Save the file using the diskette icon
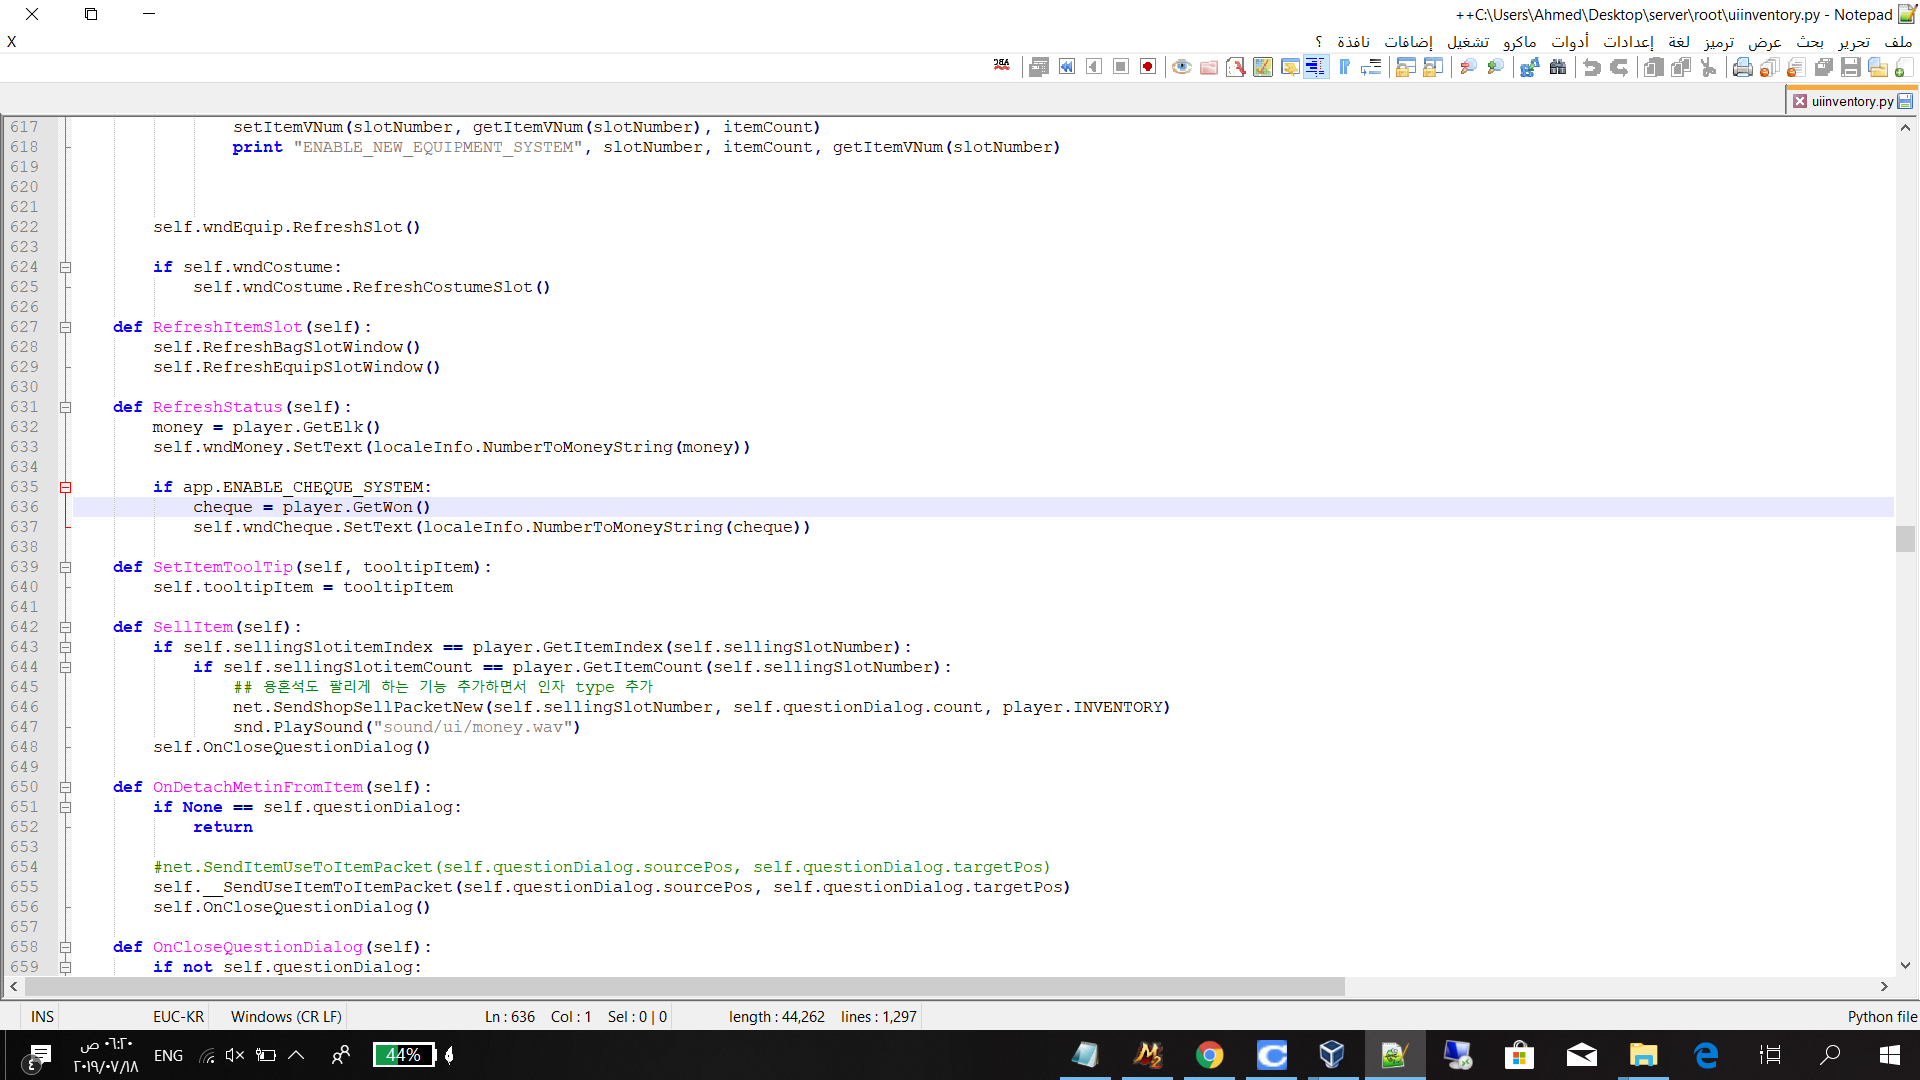This screenshot has height=1080, width=1920. coord(1851,67)
